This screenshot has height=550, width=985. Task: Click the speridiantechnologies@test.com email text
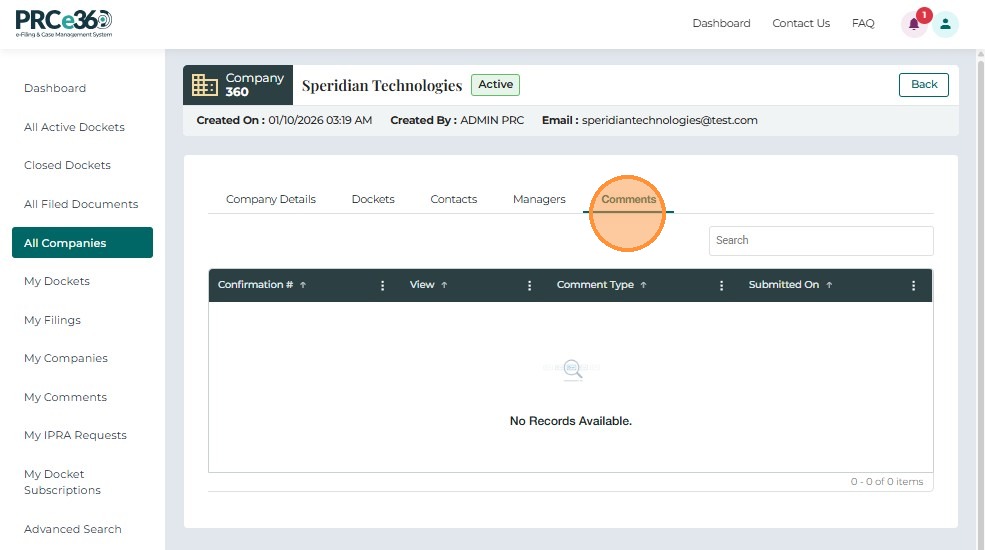tap(670, 120)
